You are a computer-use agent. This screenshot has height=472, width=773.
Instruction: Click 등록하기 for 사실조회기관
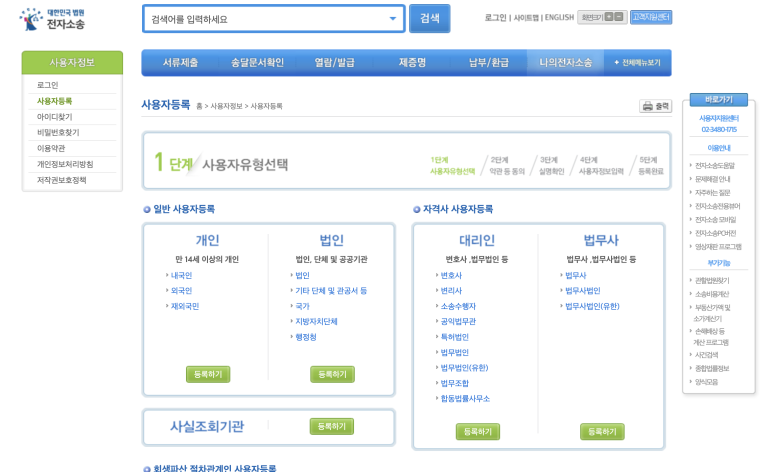(332, 426)
